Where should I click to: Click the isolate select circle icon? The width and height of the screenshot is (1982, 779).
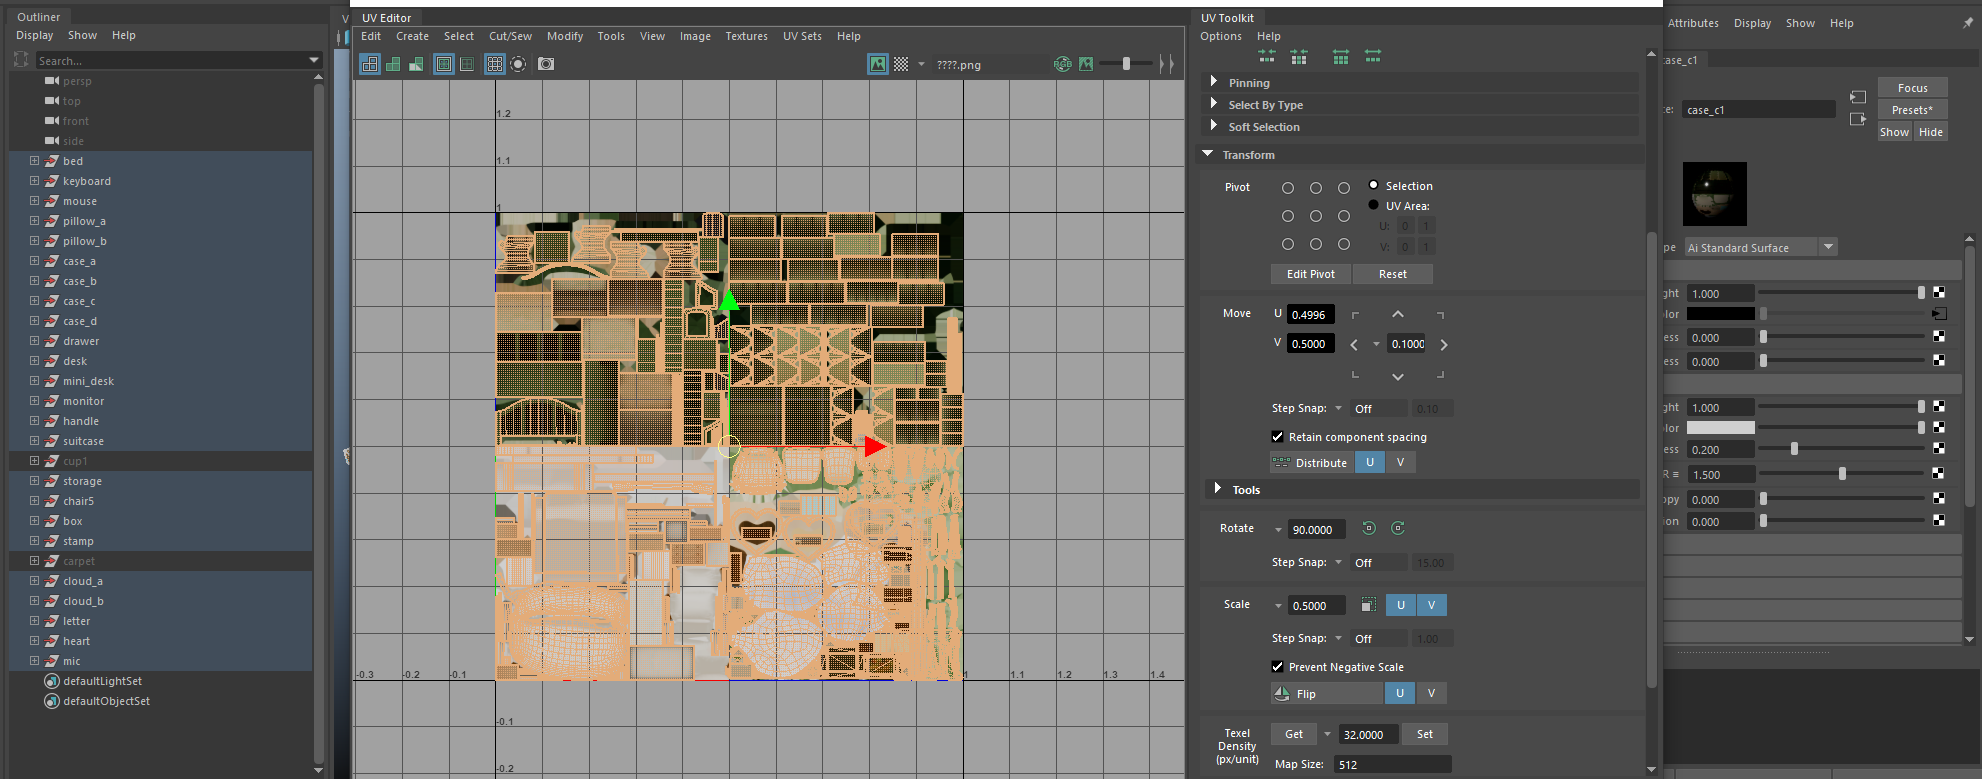tap(518, 64)
